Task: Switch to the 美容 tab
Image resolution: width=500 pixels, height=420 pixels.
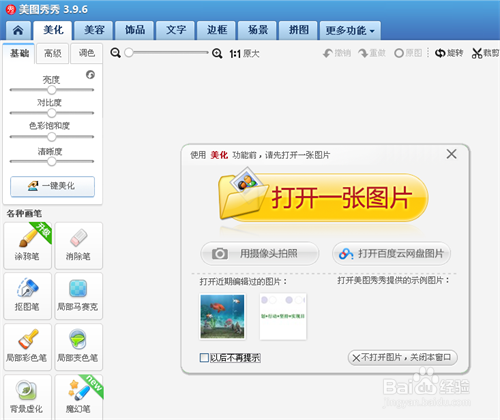Action: 94,30
